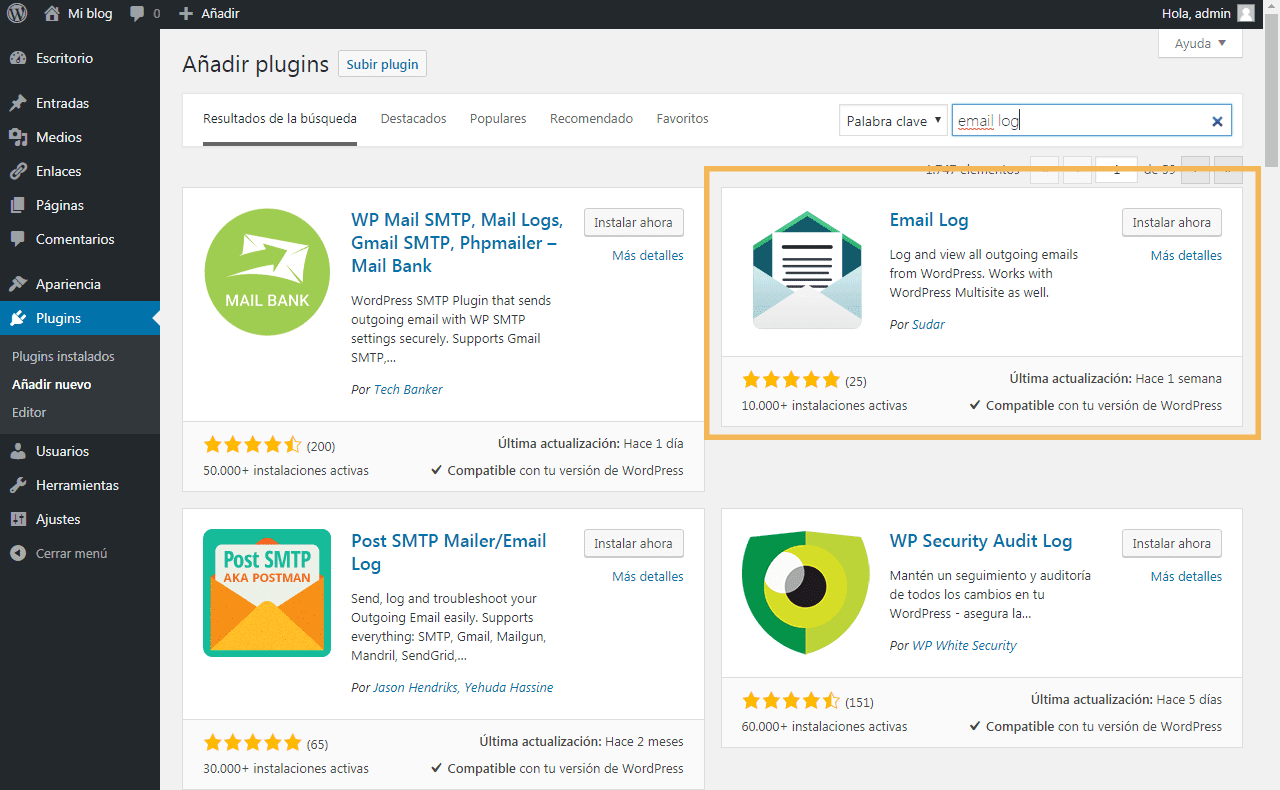The width and height of the screenshot is (1280, 790).
Task: Switch to the Favoritos tab
Action: point(683,118)
